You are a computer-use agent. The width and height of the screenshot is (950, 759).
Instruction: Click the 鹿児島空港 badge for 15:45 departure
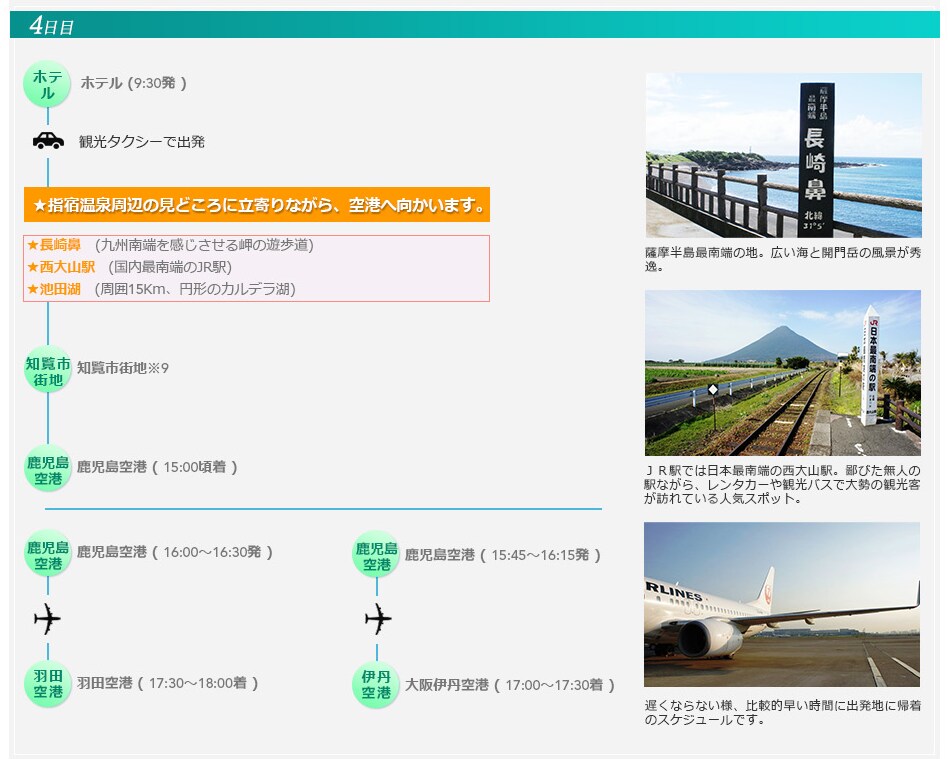[377, 555]
